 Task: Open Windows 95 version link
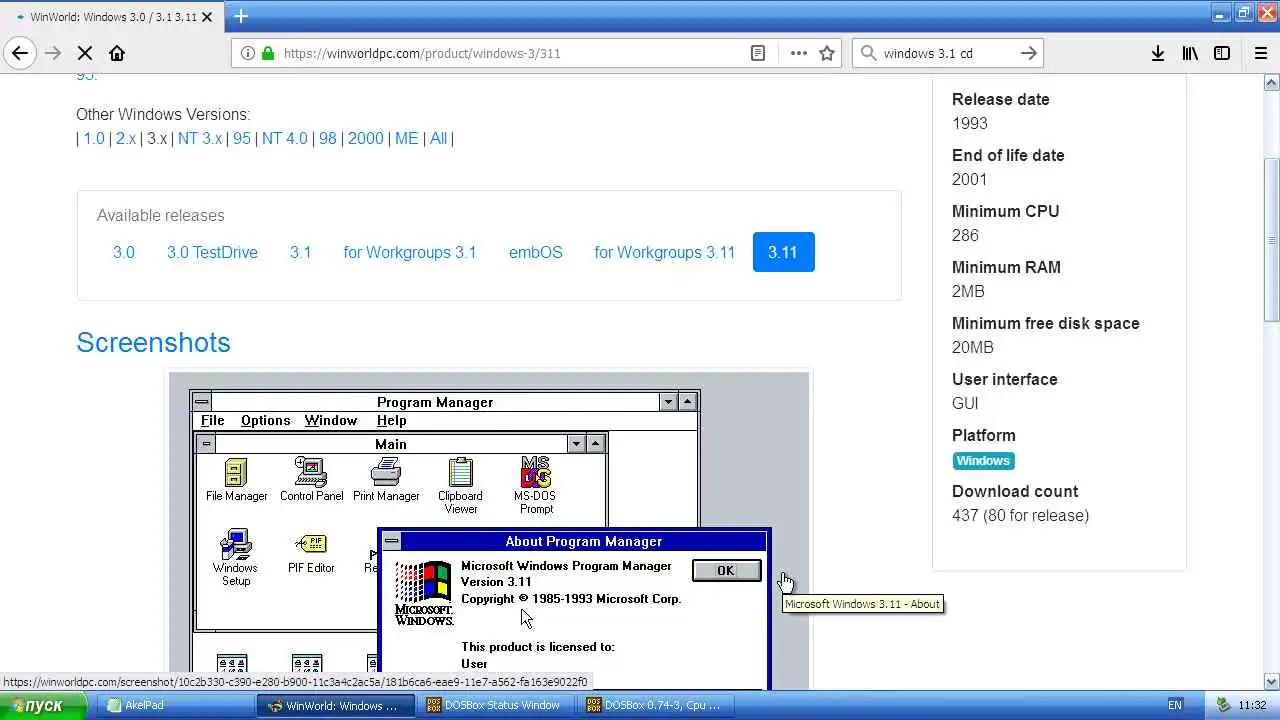(242, 138)
